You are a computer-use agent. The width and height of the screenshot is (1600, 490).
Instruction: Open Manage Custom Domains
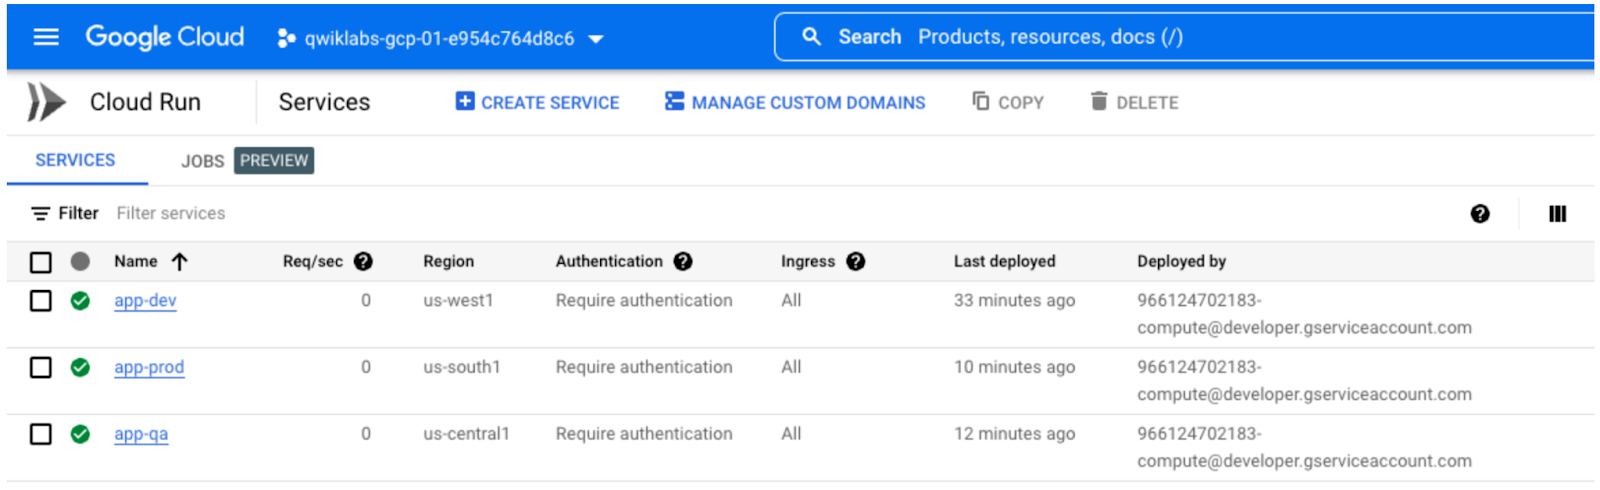795,102
